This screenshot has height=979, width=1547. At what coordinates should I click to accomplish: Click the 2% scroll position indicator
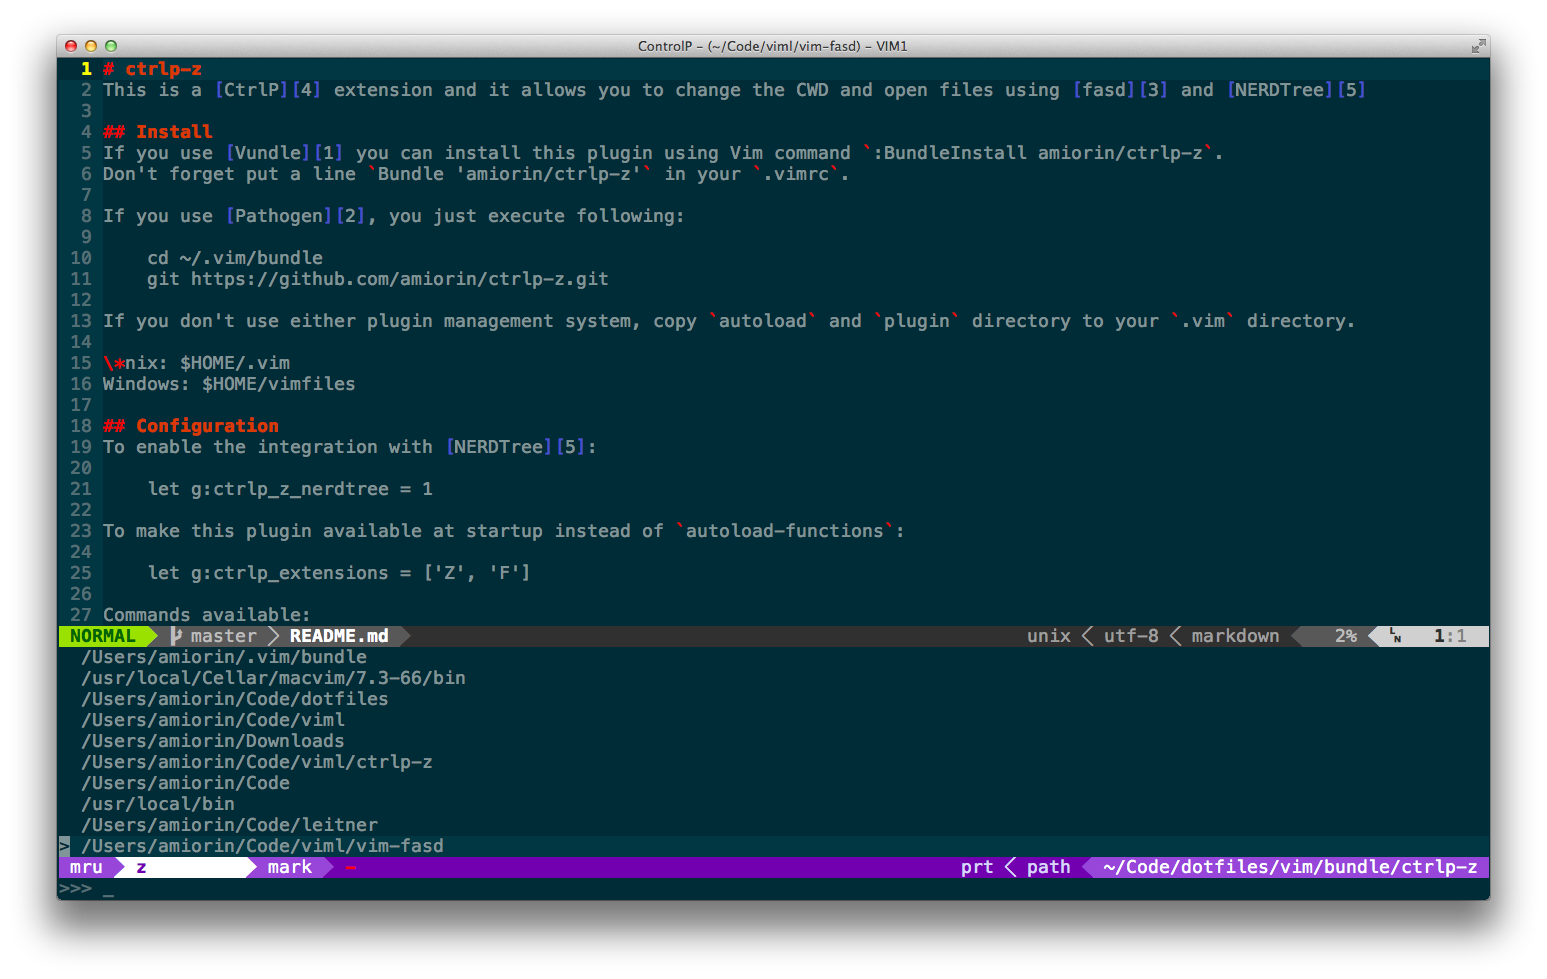click(x=1346, y=636)
